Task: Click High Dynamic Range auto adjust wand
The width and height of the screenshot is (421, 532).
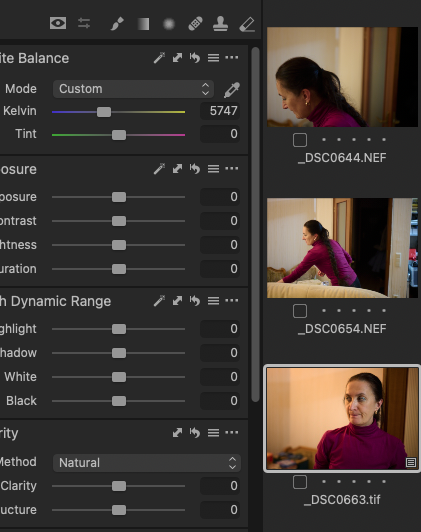Action: pyautogui.click(x=159, y=301)
